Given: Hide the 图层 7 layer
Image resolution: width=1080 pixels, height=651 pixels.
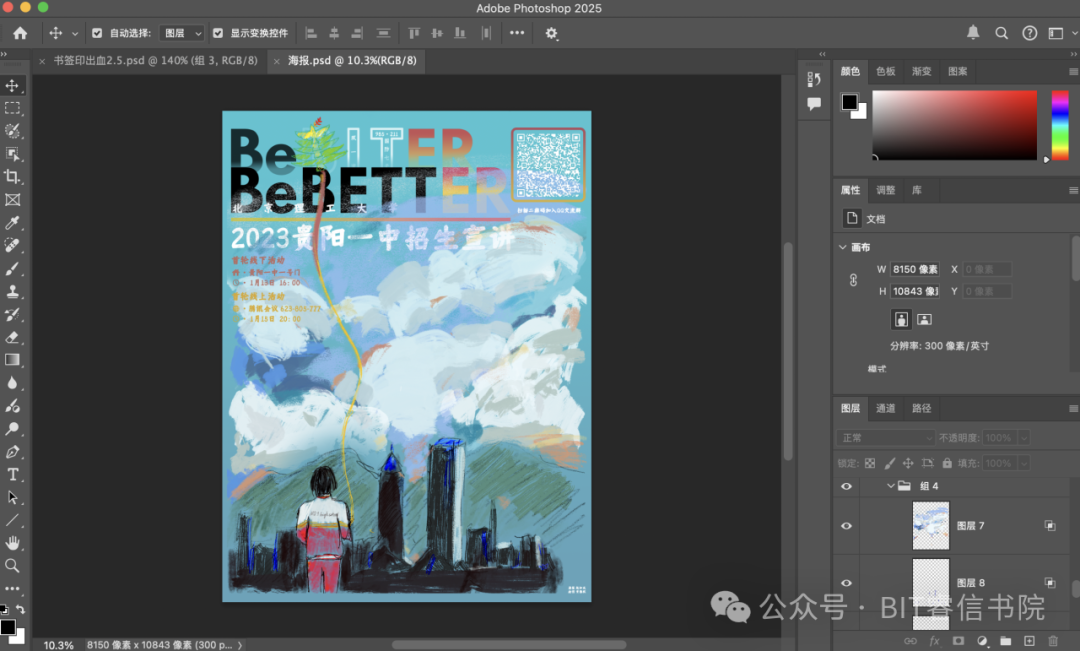Looking at the screenshot, I should click(847, 526).
